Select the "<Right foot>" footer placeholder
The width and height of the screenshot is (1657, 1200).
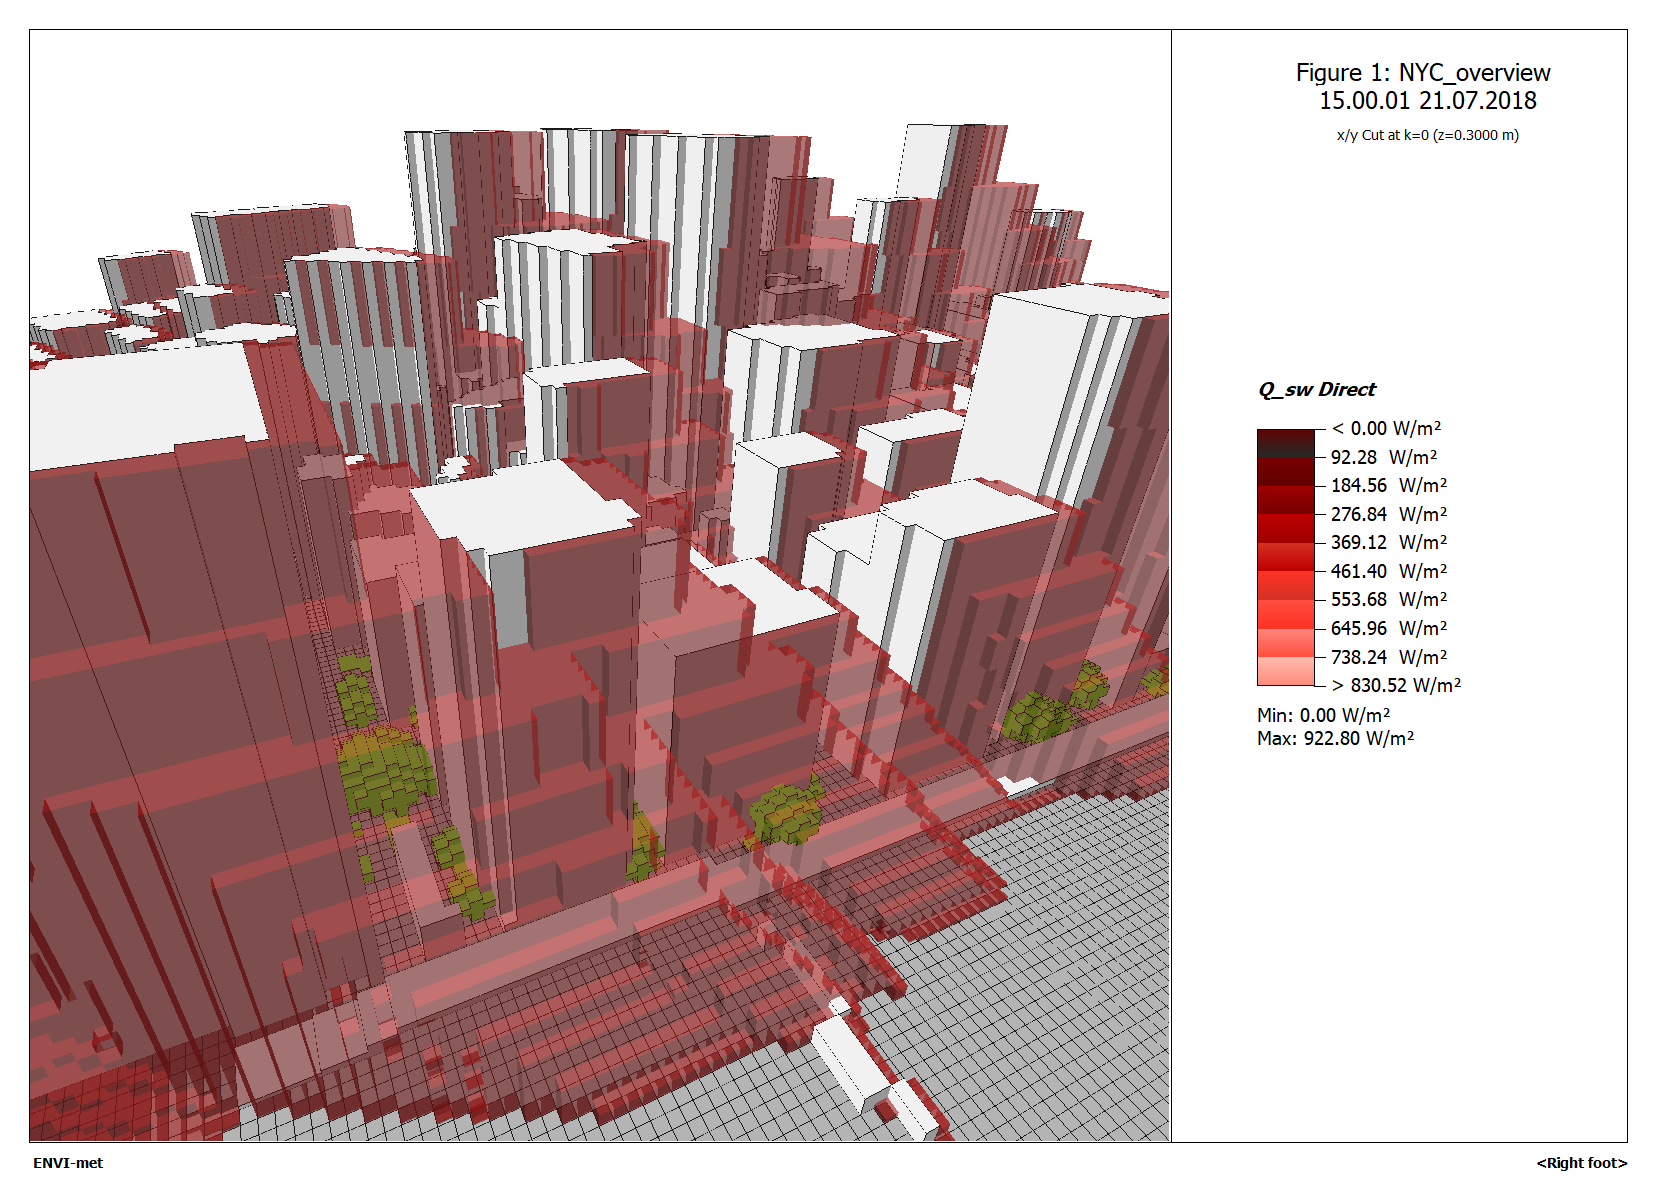point(1581,1163)
